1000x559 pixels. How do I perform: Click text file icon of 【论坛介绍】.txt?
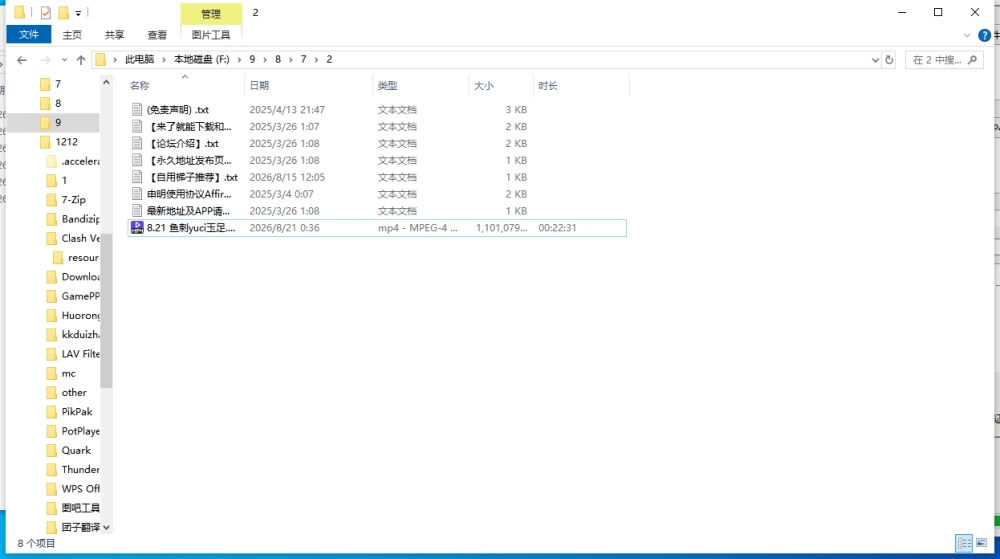click(137, 143)
